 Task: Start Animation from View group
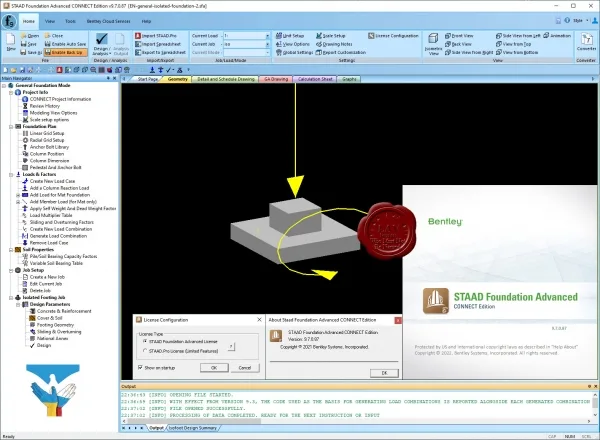557,36
